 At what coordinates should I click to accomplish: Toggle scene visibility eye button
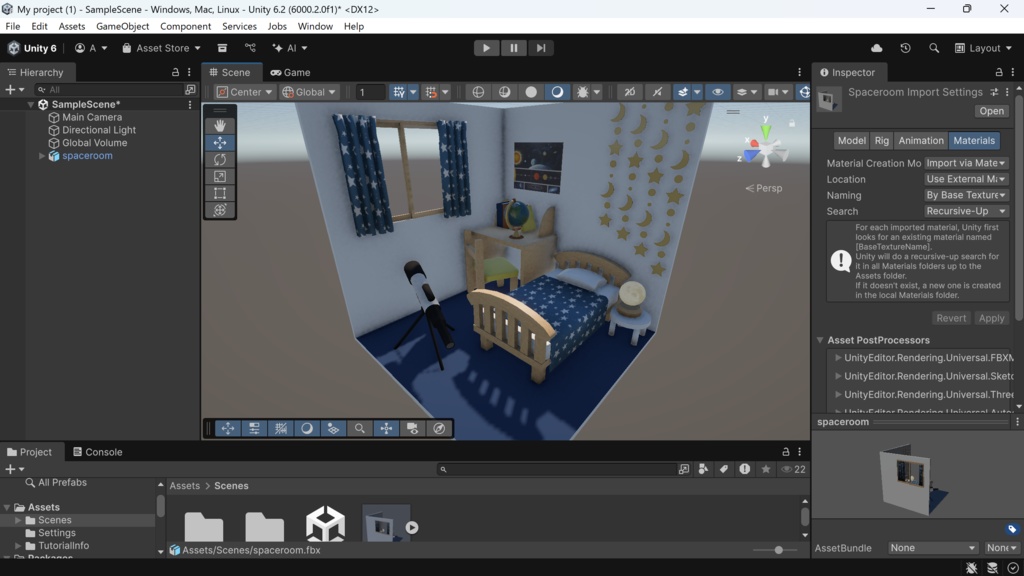(718, 92)
